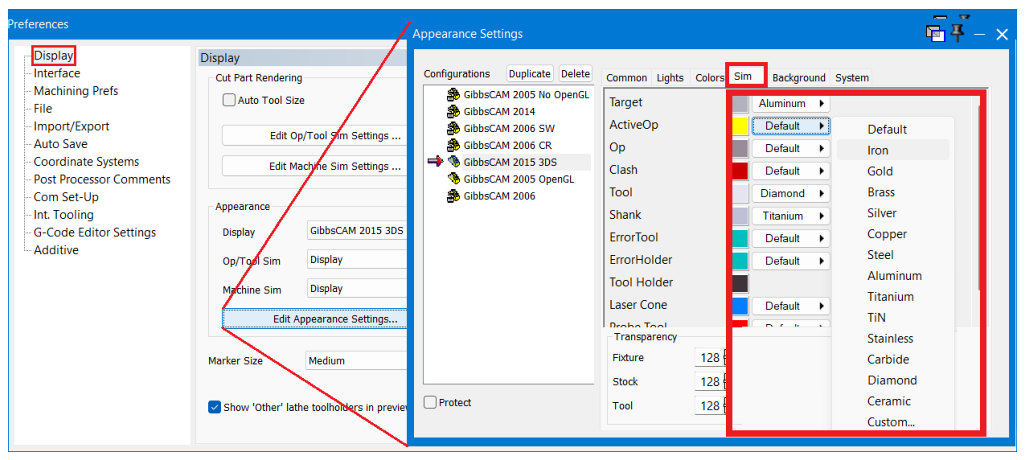Click the teal ErrorTool color swatch
1025x460 pixels.
click(740, 238)
